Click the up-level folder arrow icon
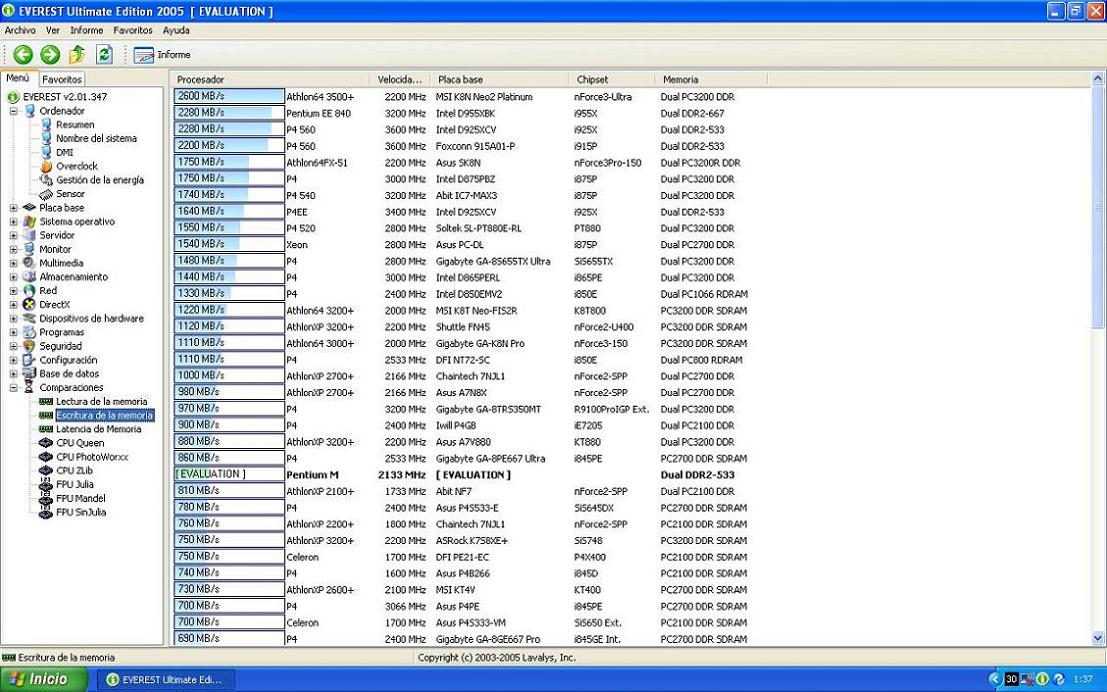The width and height of the screenshot is (1107, 692). (x=77, y=54)
